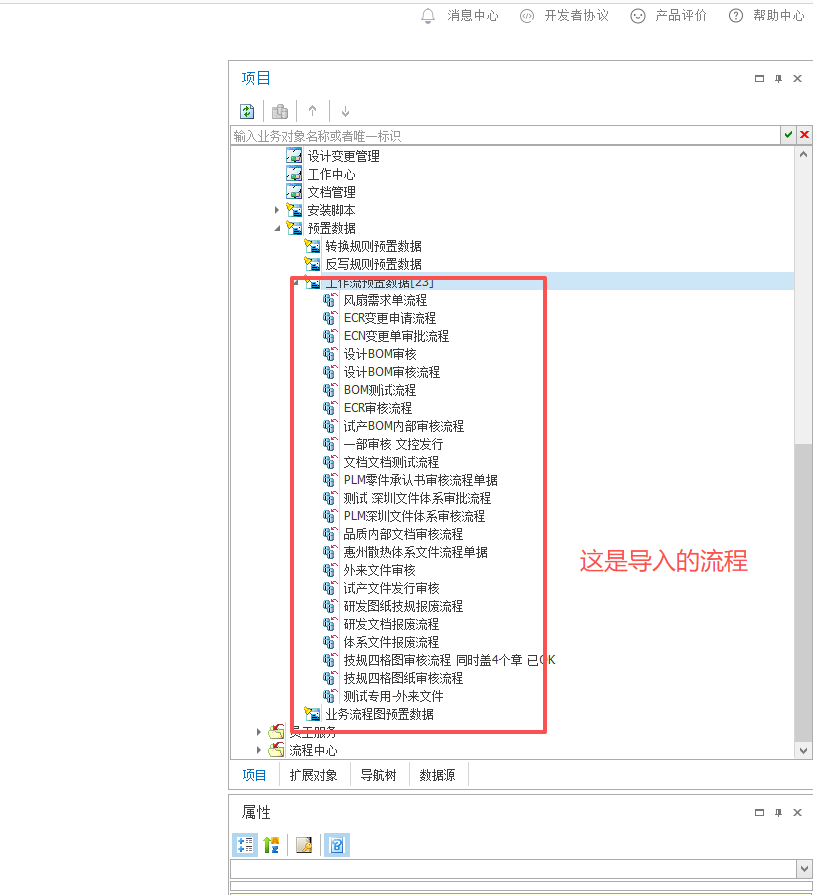Image resolution: width=813 pixels, height=895 pixels.
Task: Select 试产文件发行审核 item
Action: (x=391, y=588)
